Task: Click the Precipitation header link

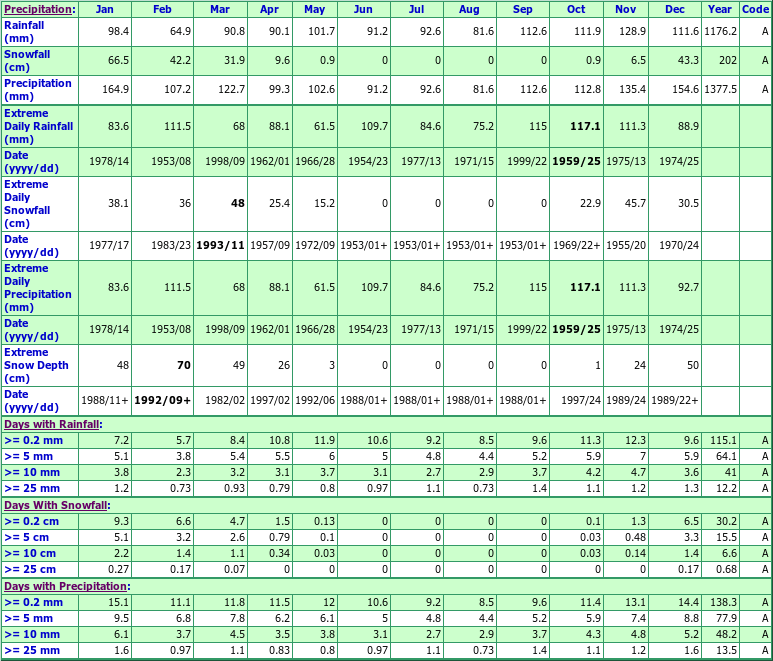Action: tap(37, 9)
